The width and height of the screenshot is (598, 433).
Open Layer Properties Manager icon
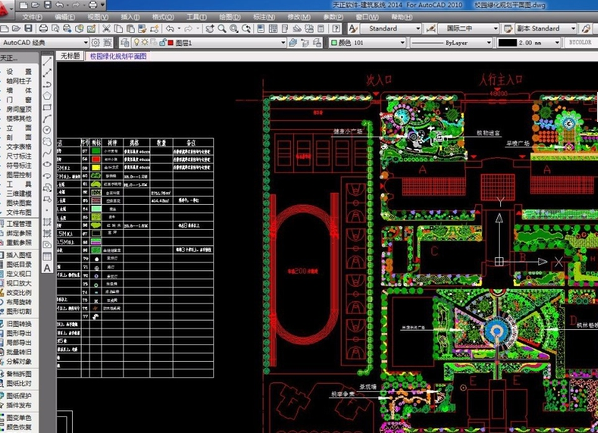tap(125, 43)
